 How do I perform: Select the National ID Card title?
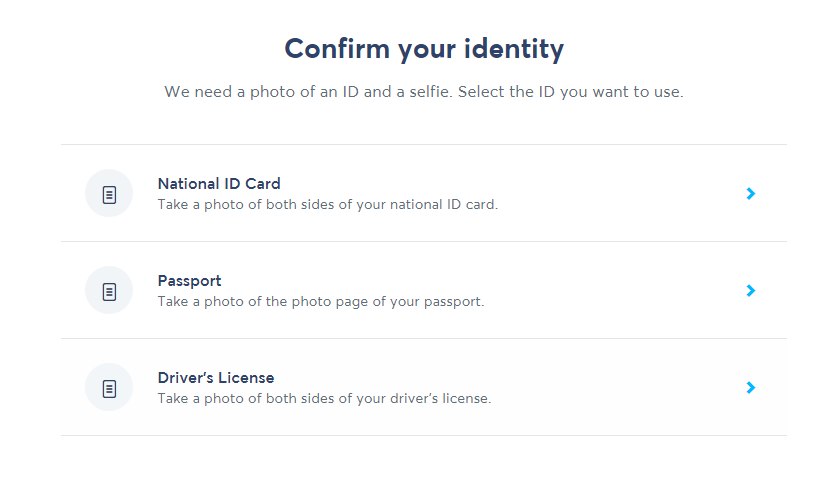click(x=219, y=184)
